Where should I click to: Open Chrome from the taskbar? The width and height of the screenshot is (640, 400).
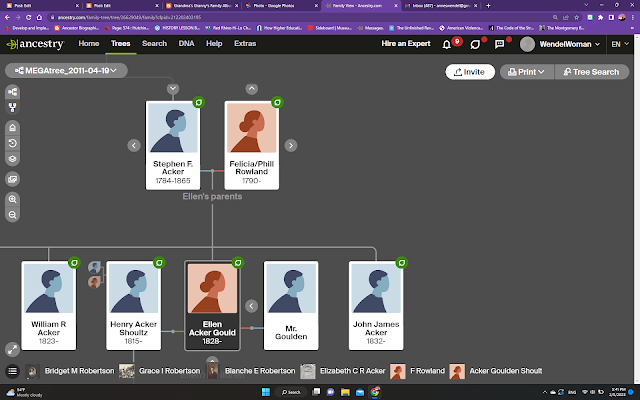pyautogui.click(x=375, y=392)
